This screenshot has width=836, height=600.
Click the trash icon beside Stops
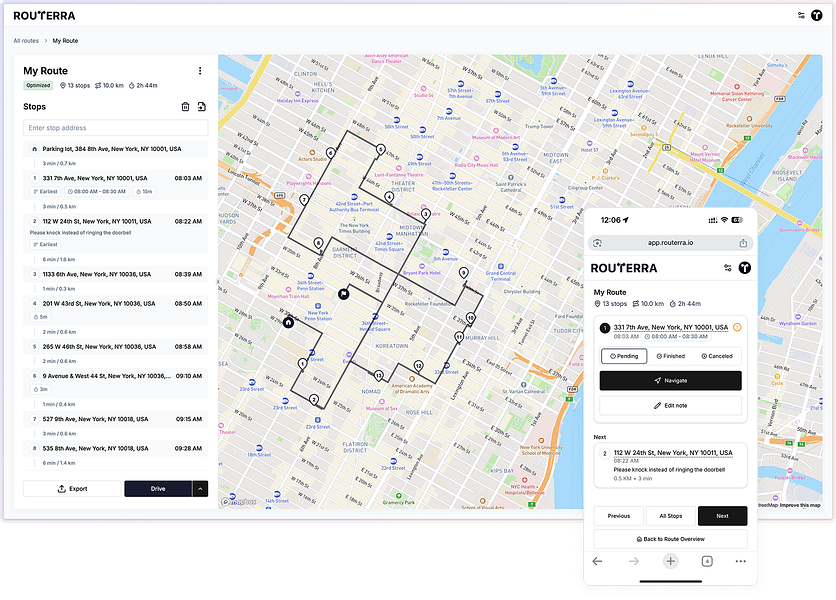pyautogui.click(x=186, y=107)
